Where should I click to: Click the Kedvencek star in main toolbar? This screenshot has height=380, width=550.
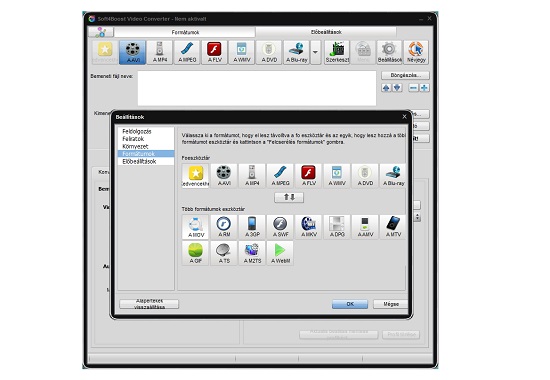(x=105, y=52)
